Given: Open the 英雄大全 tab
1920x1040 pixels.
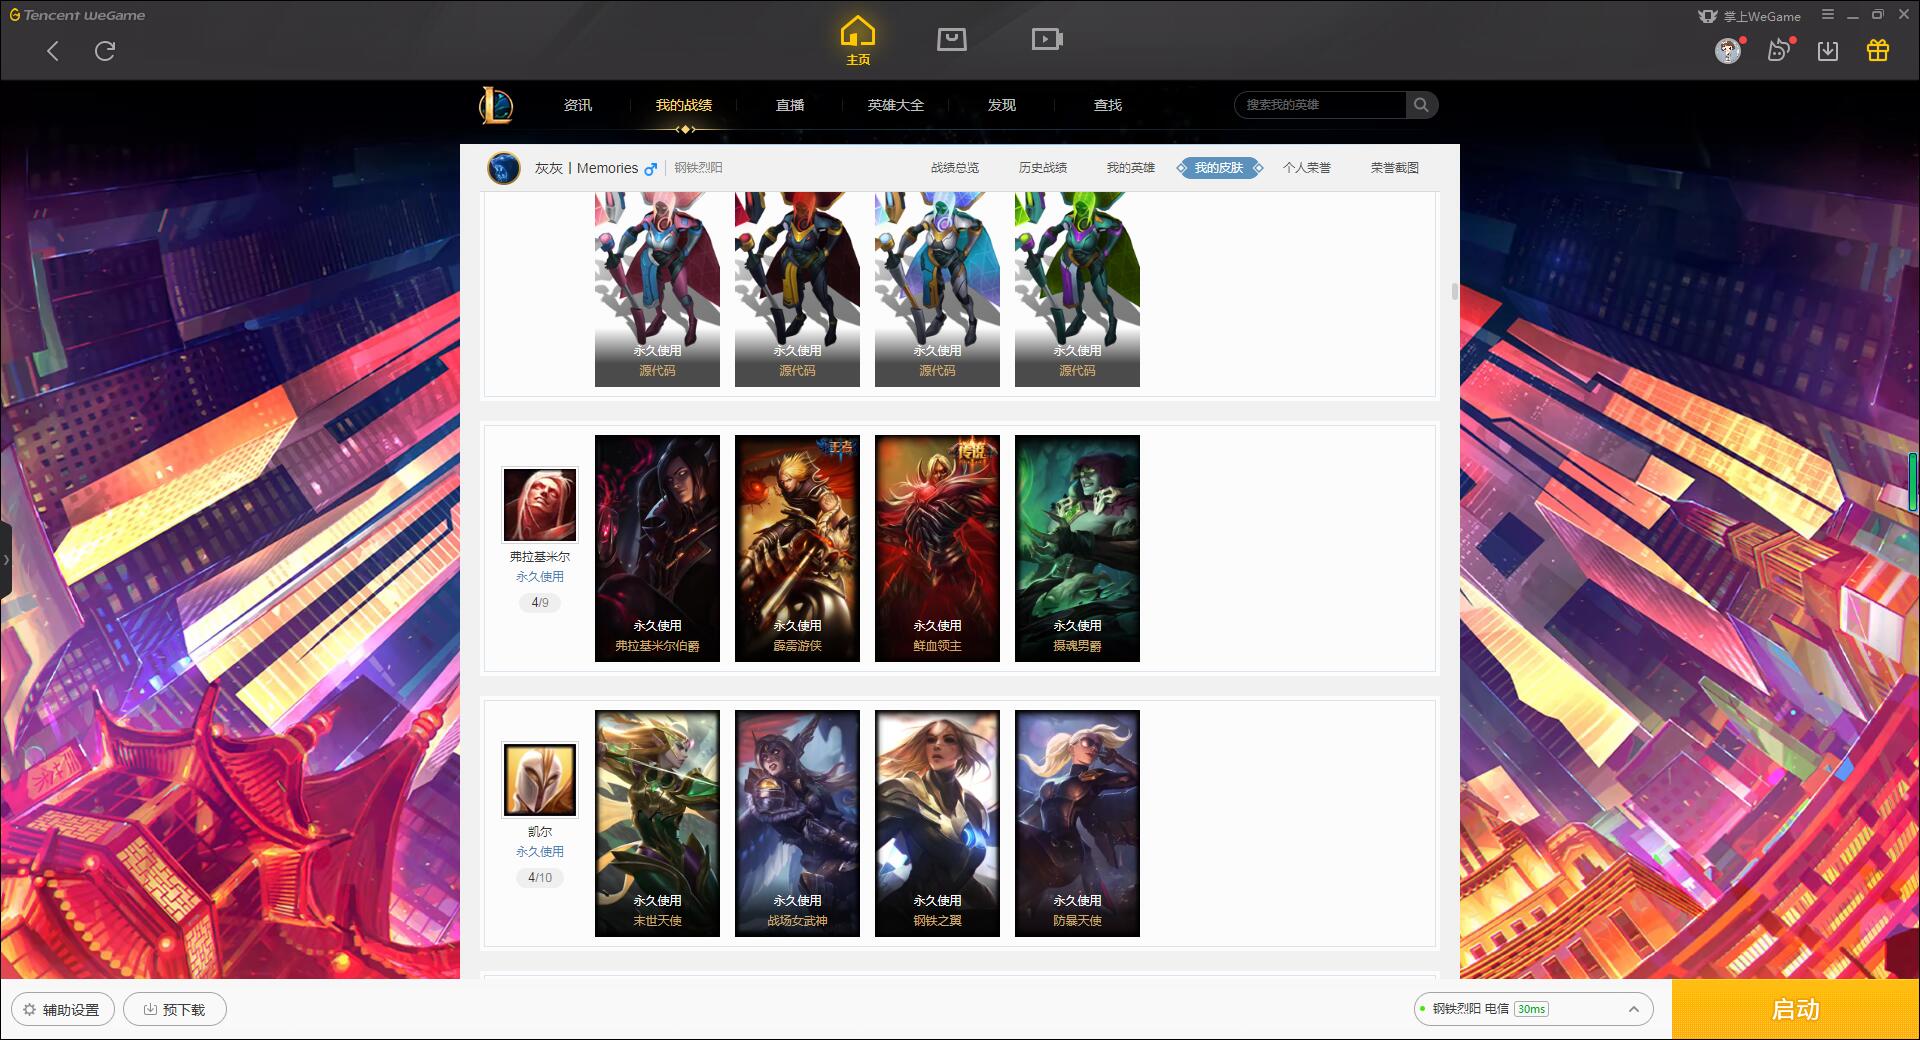Looking at the screenshot, I should tap(896, 105).
